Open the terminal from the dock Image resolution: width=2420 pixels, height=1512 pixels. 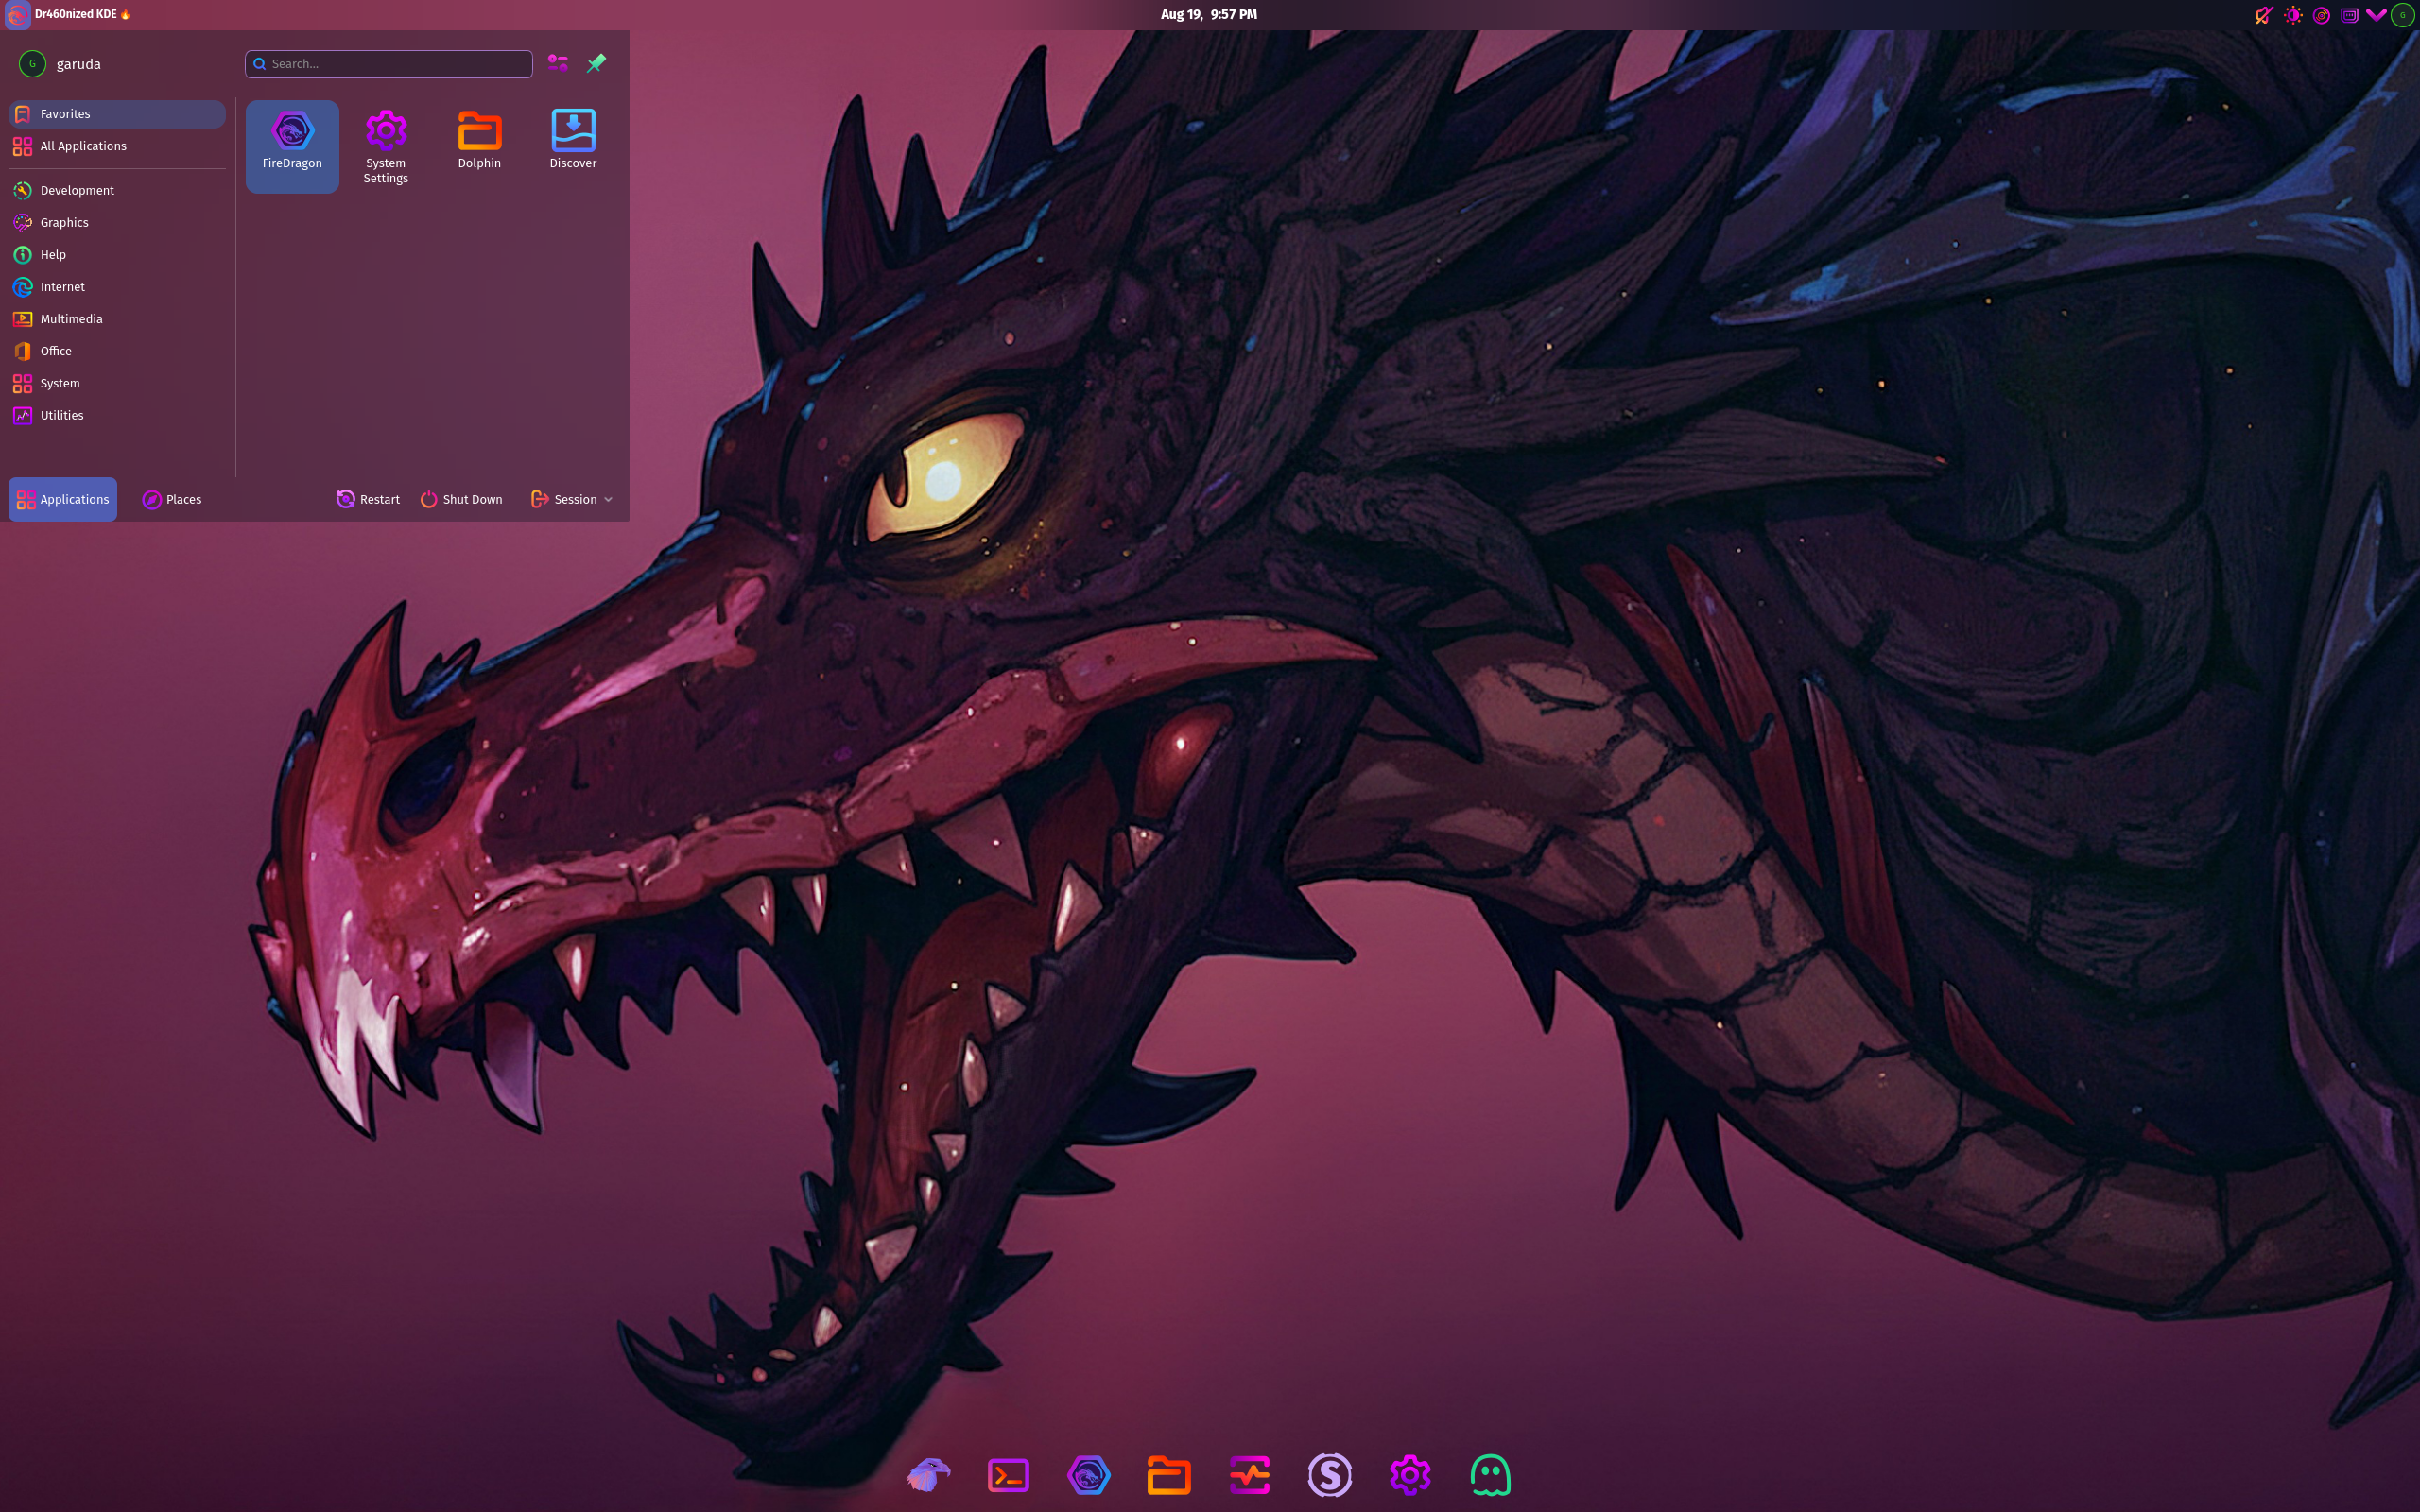tap(1008, 1474)
